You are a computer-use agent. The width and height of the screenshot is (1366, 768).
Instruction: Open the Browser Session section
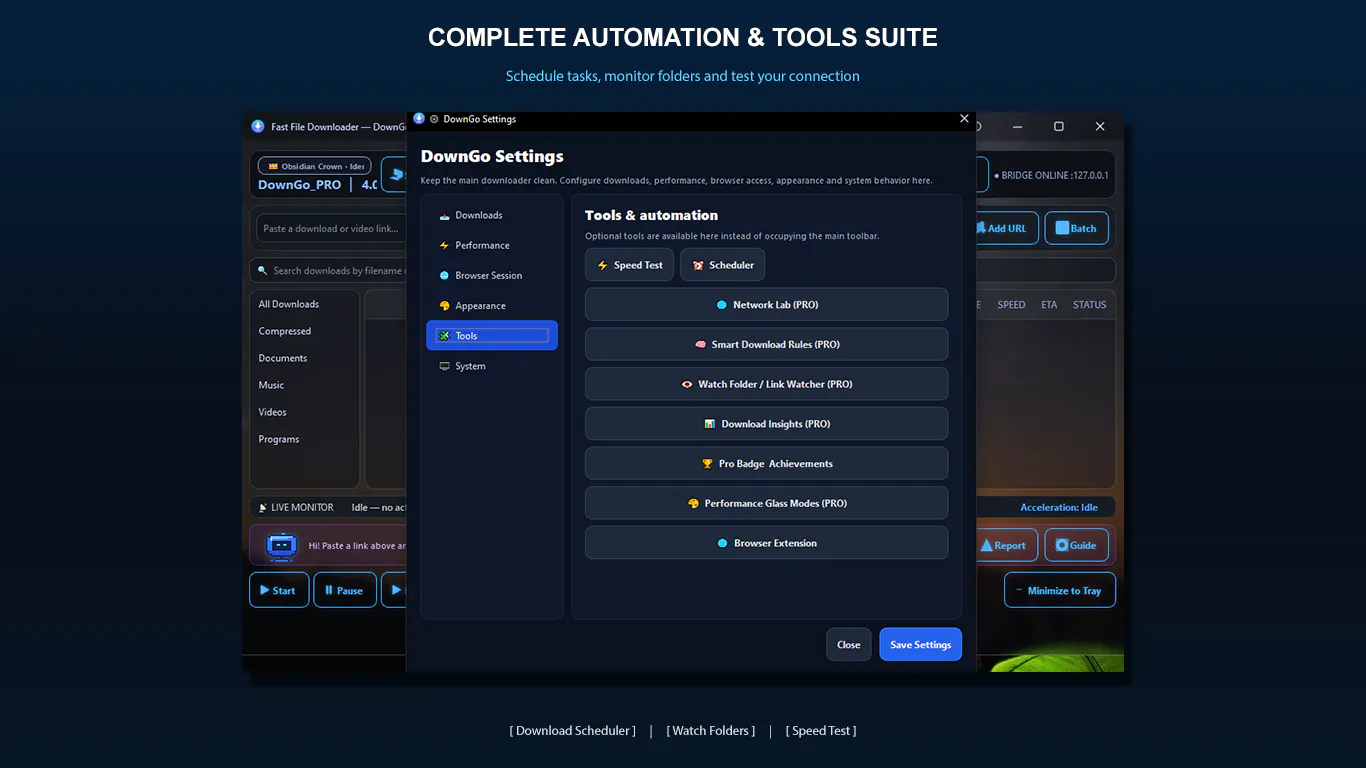(x=491, y=275)
